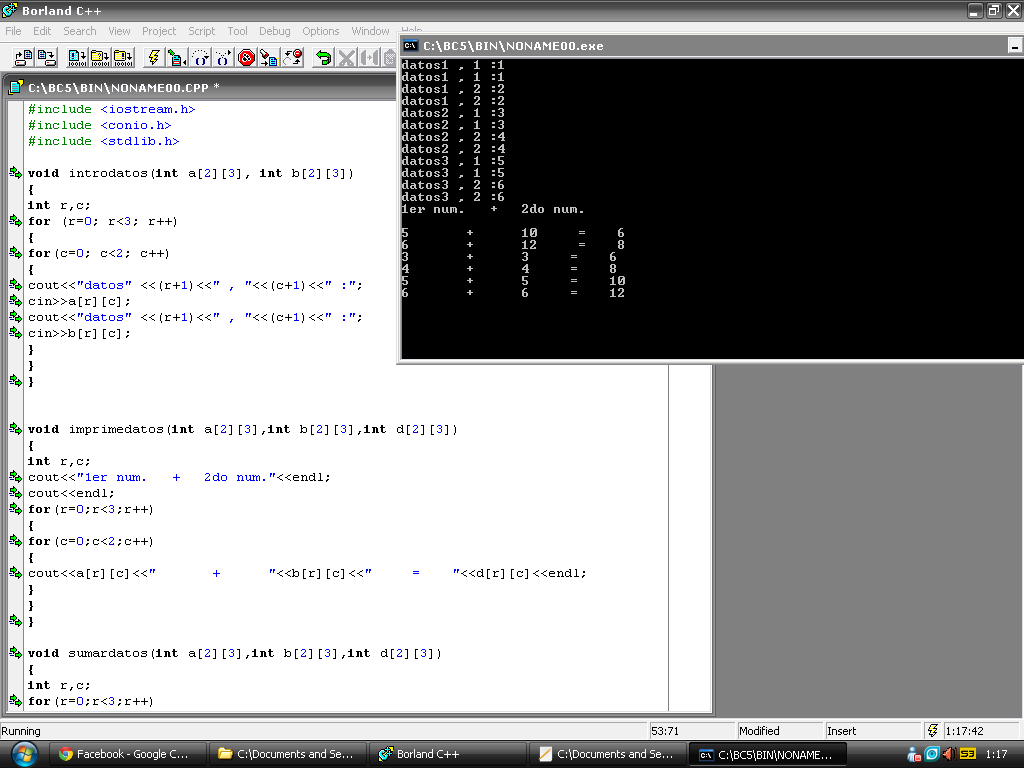The width and height of the screenshot is (1024, 768).
Task: Click the trace-into icon with arrow into parentheses
Action: point(223,57)
